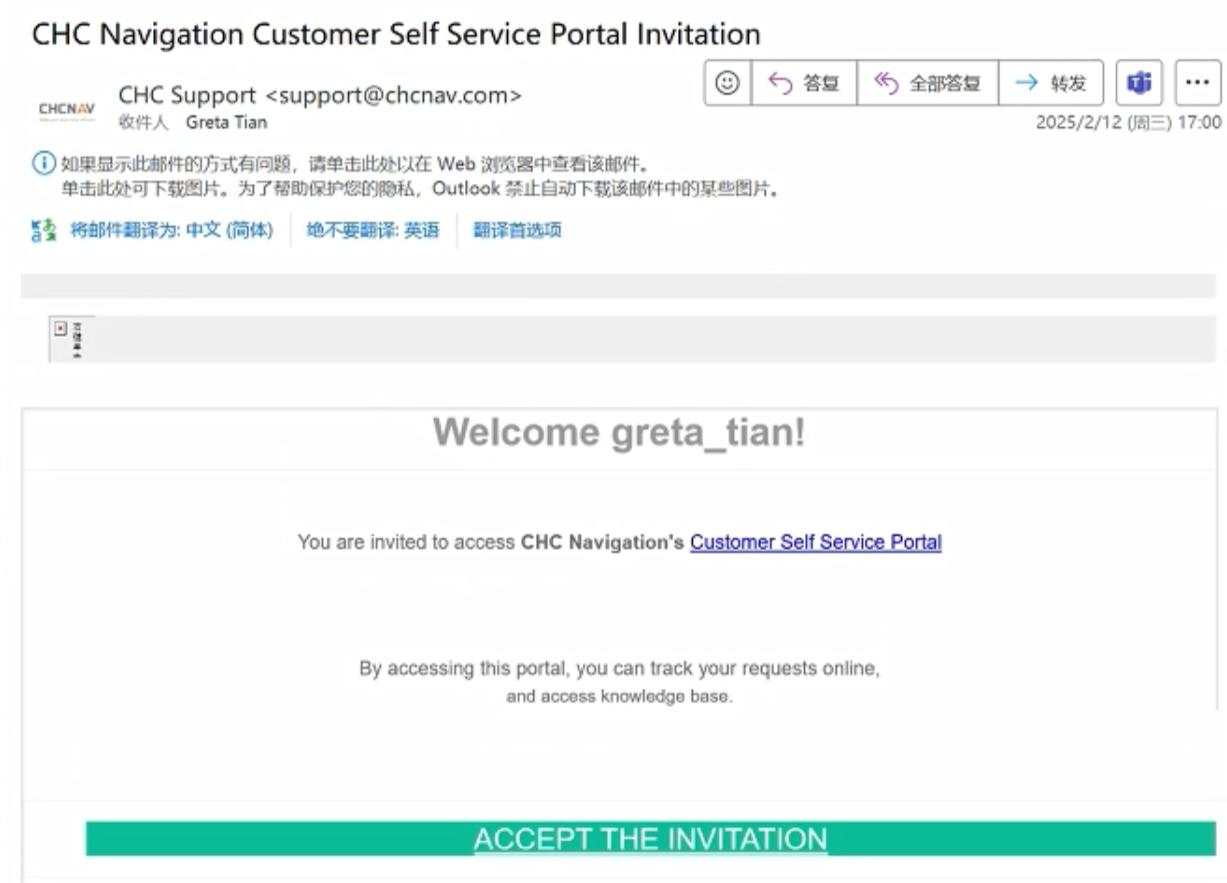
Task: Click the recipient name Greta Tian
Action: tap(226, 123)
